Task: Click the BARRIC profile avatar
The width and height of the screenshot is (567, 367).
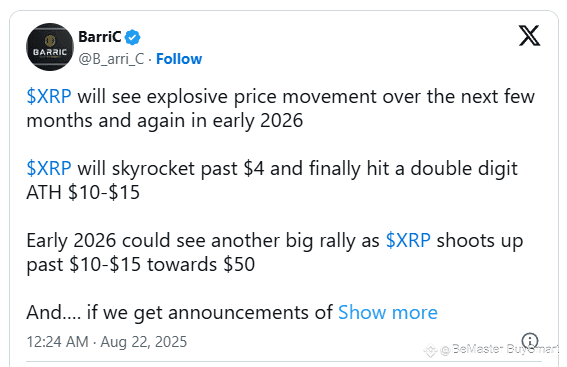Action: tap(50, 47)
